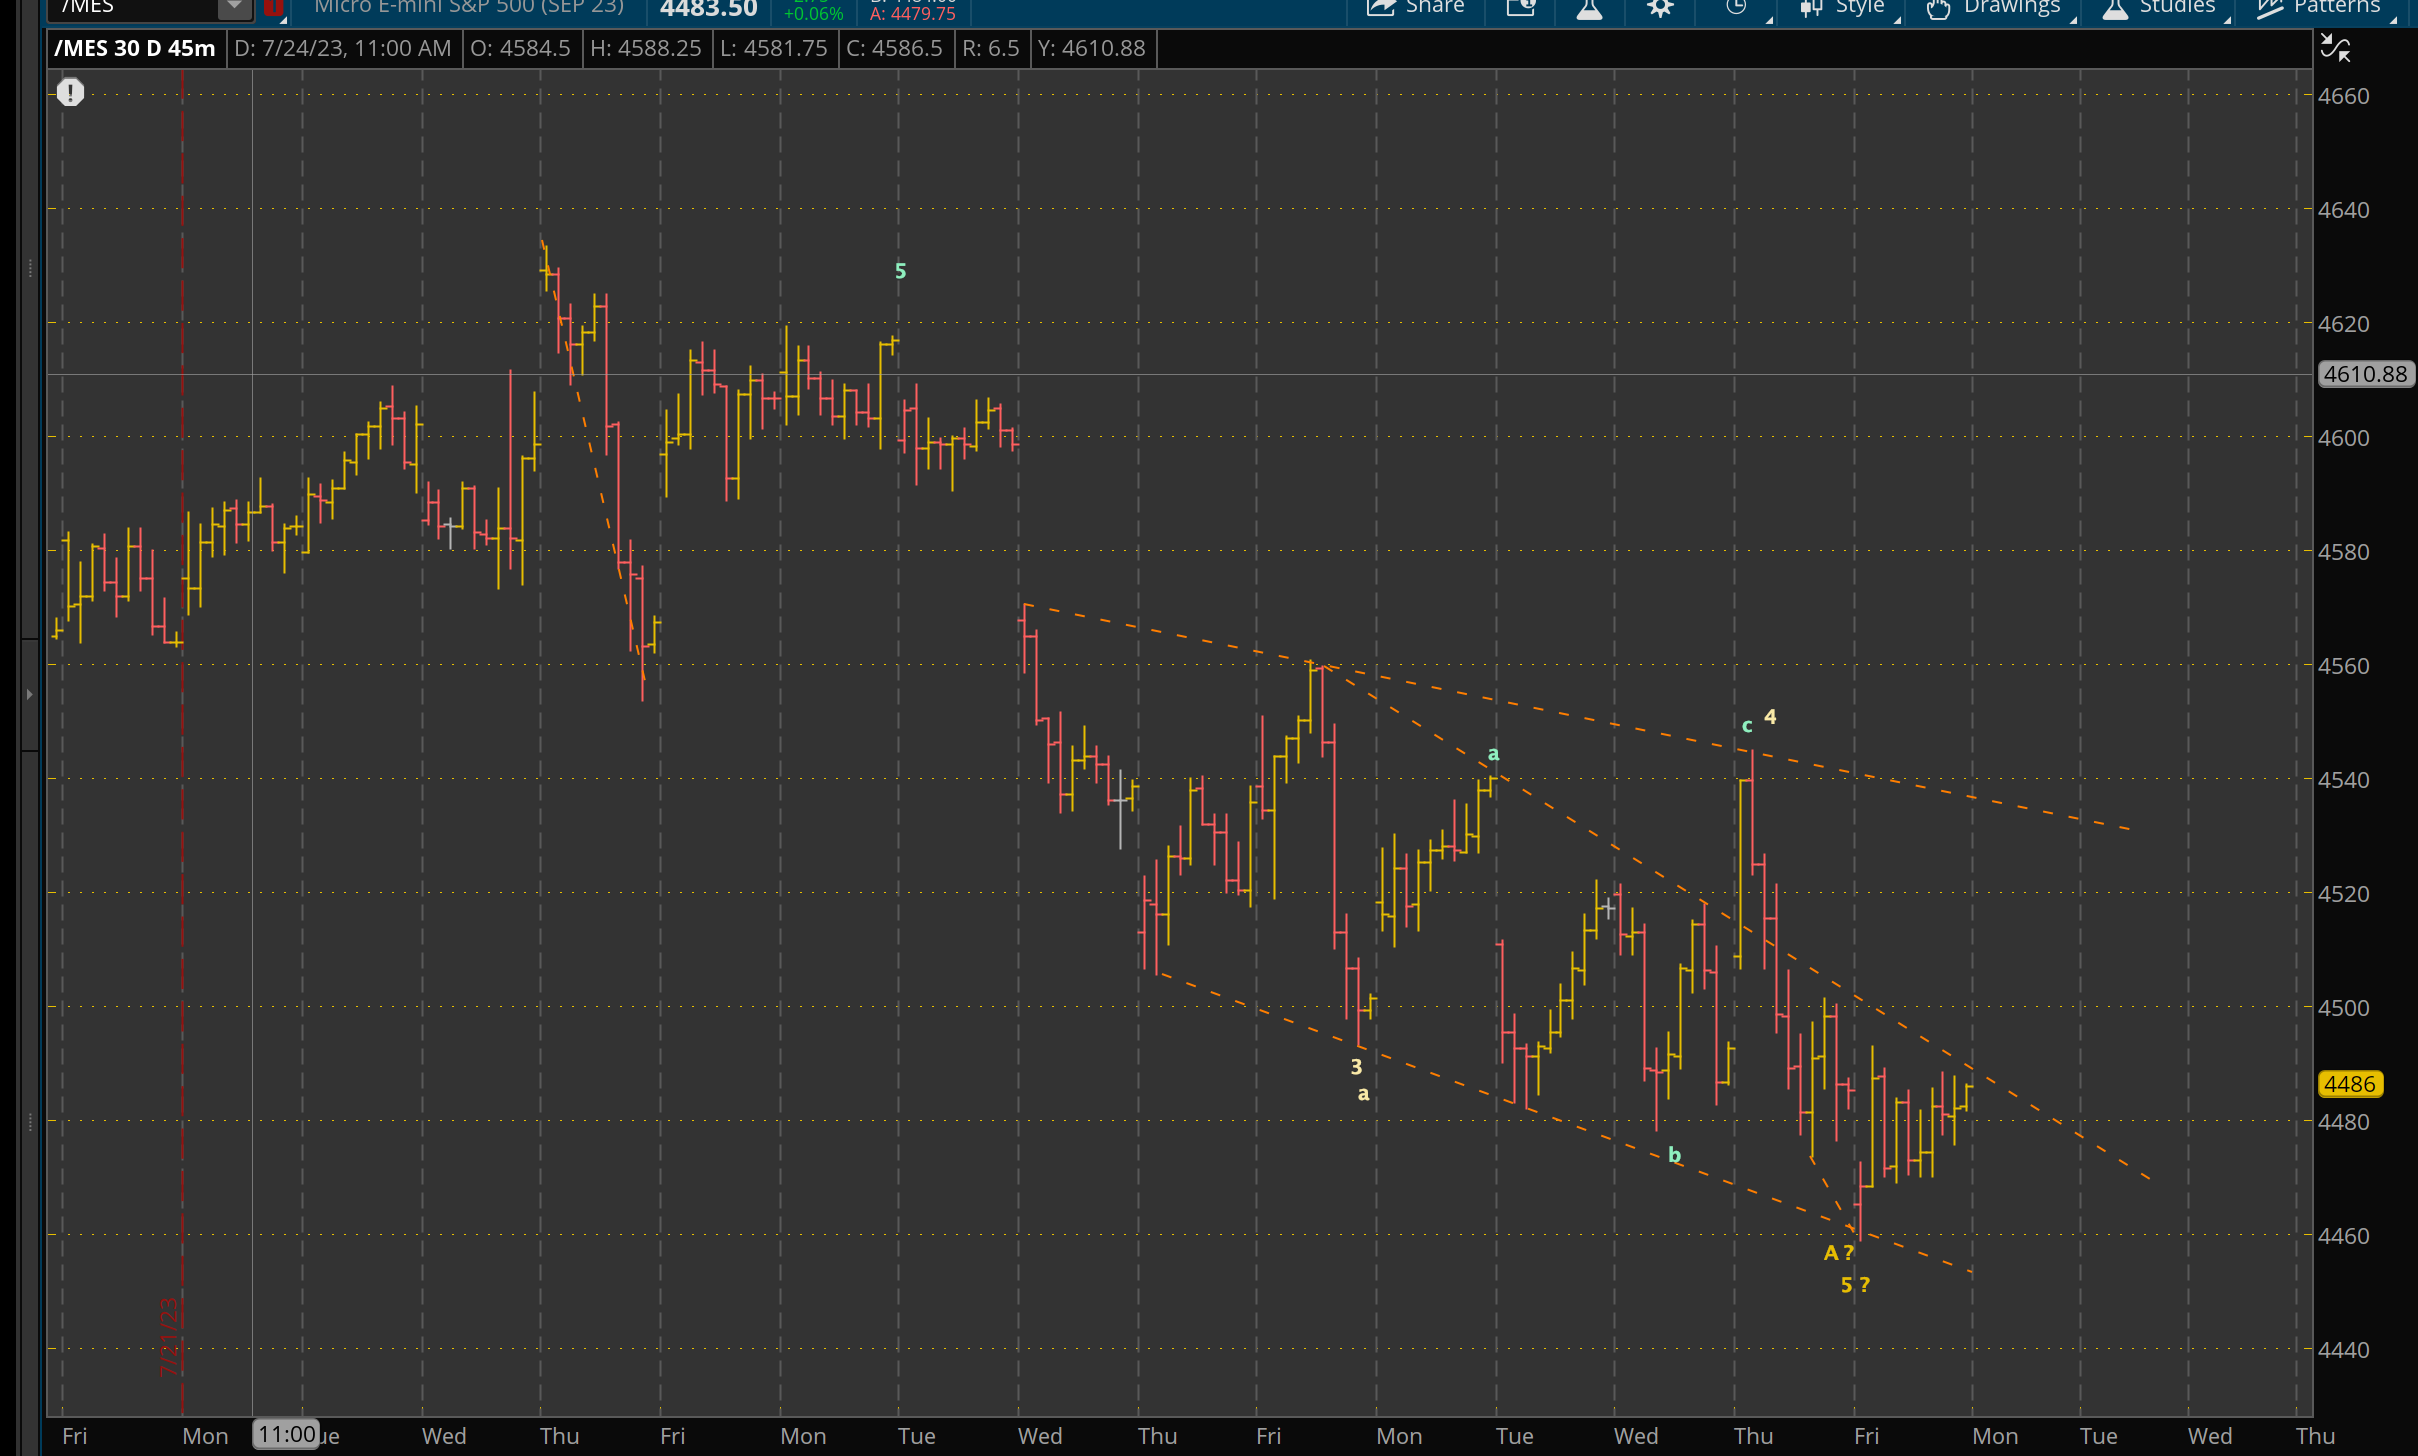The height and width of the screenshot is (1456, 2418).
Task: Click the /MES 30 D 45m label
Action: [x=135, y=48]
